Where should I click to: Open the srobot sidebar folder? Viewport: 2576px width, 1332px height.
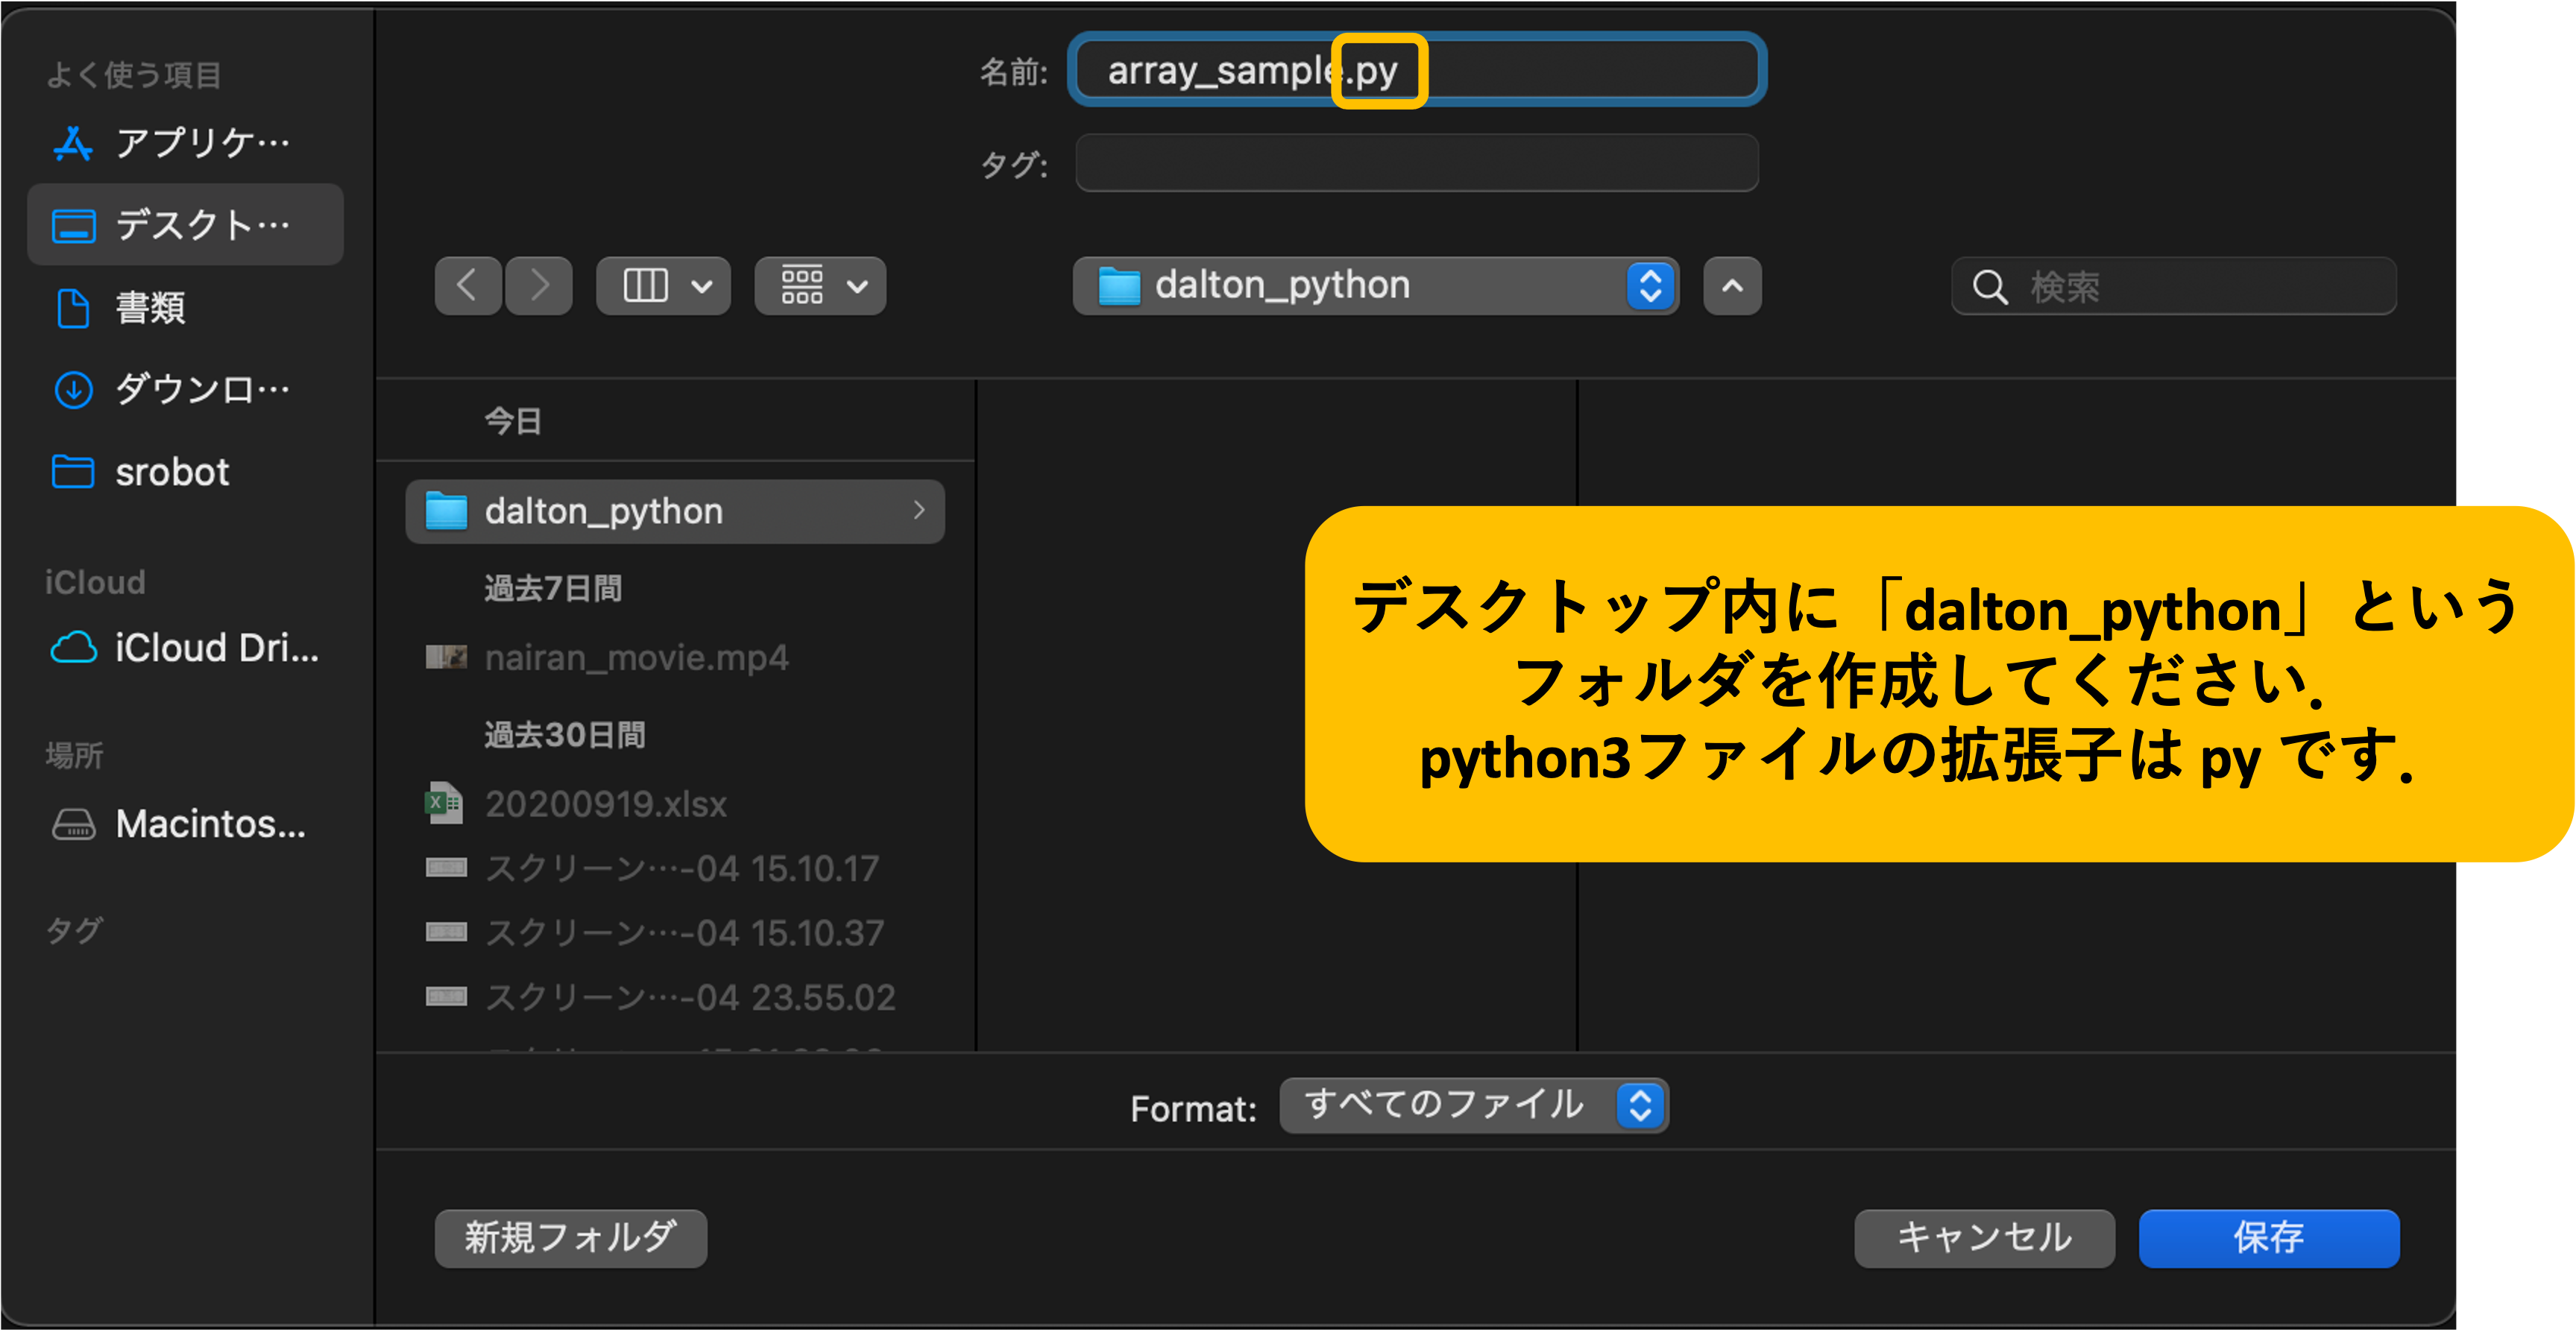[171, 472]
